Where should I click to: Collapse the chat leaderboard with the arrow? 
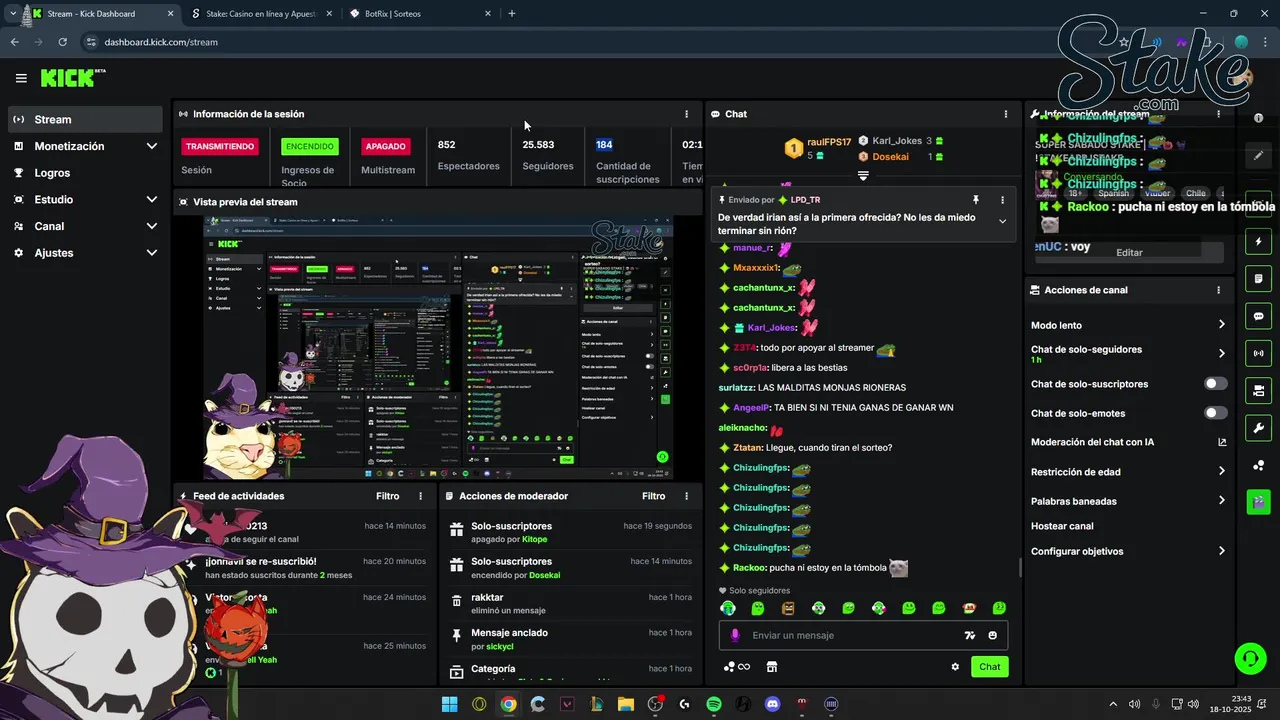(x=863, y=176)
